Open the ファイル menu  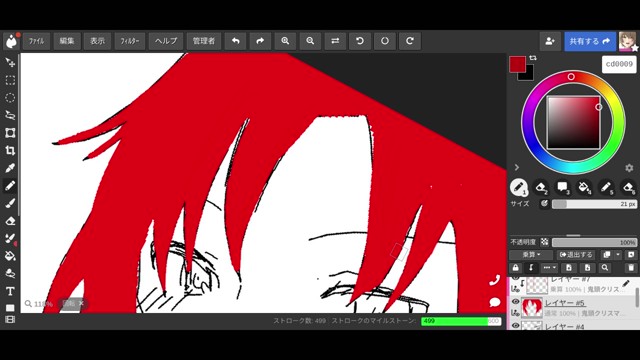(36, 41)
